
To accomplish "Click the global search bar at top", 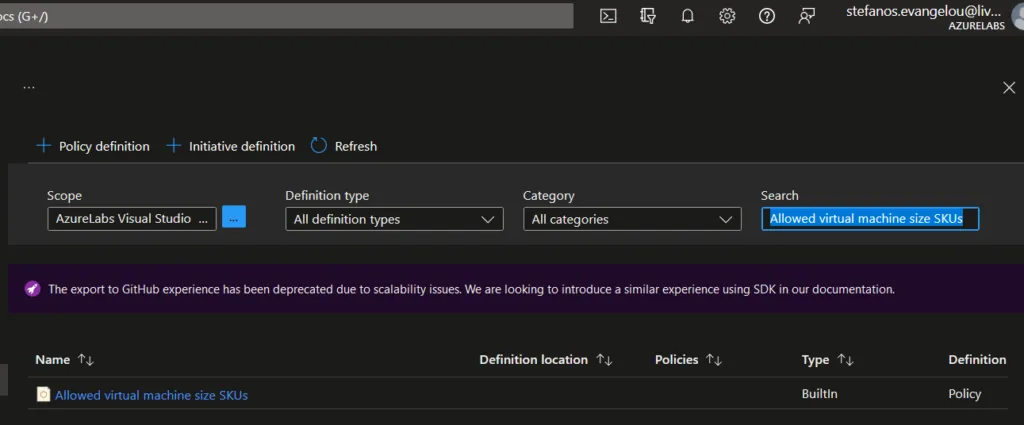I will click(x=287, y=16).
